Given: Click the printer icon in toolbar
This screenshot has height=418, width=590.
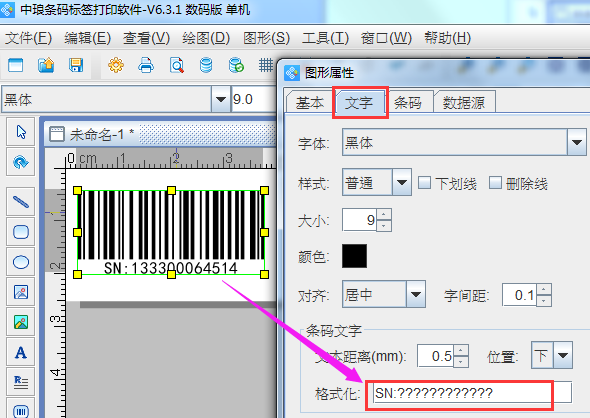Looking at the screenshot, I should pyautogui.click(x=146, y=65).
